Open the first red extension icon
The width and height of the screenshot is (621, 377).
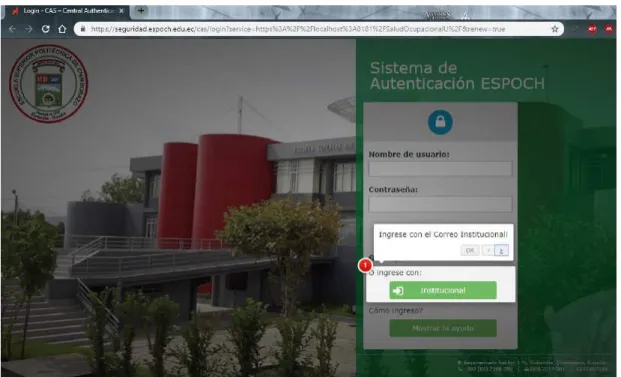[x=592, y=29]
